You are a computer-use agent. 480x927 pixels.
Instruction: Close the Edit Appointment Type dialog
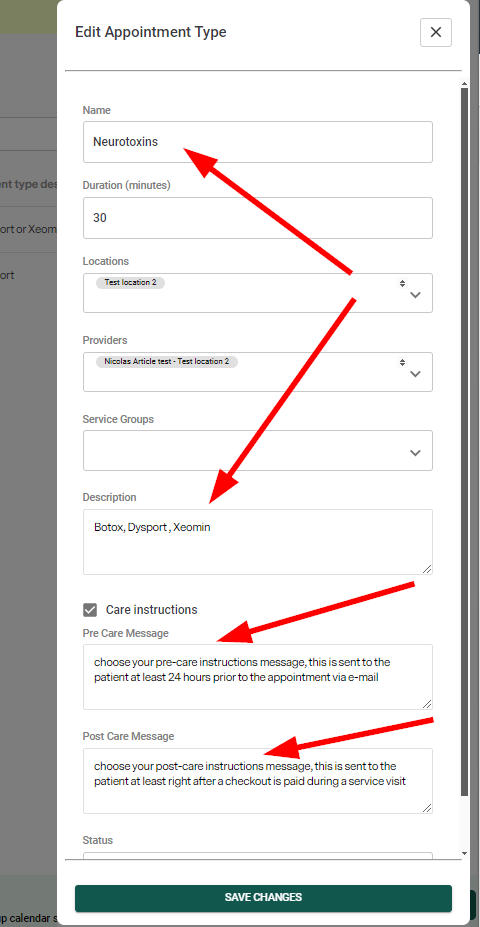point(436,32)
